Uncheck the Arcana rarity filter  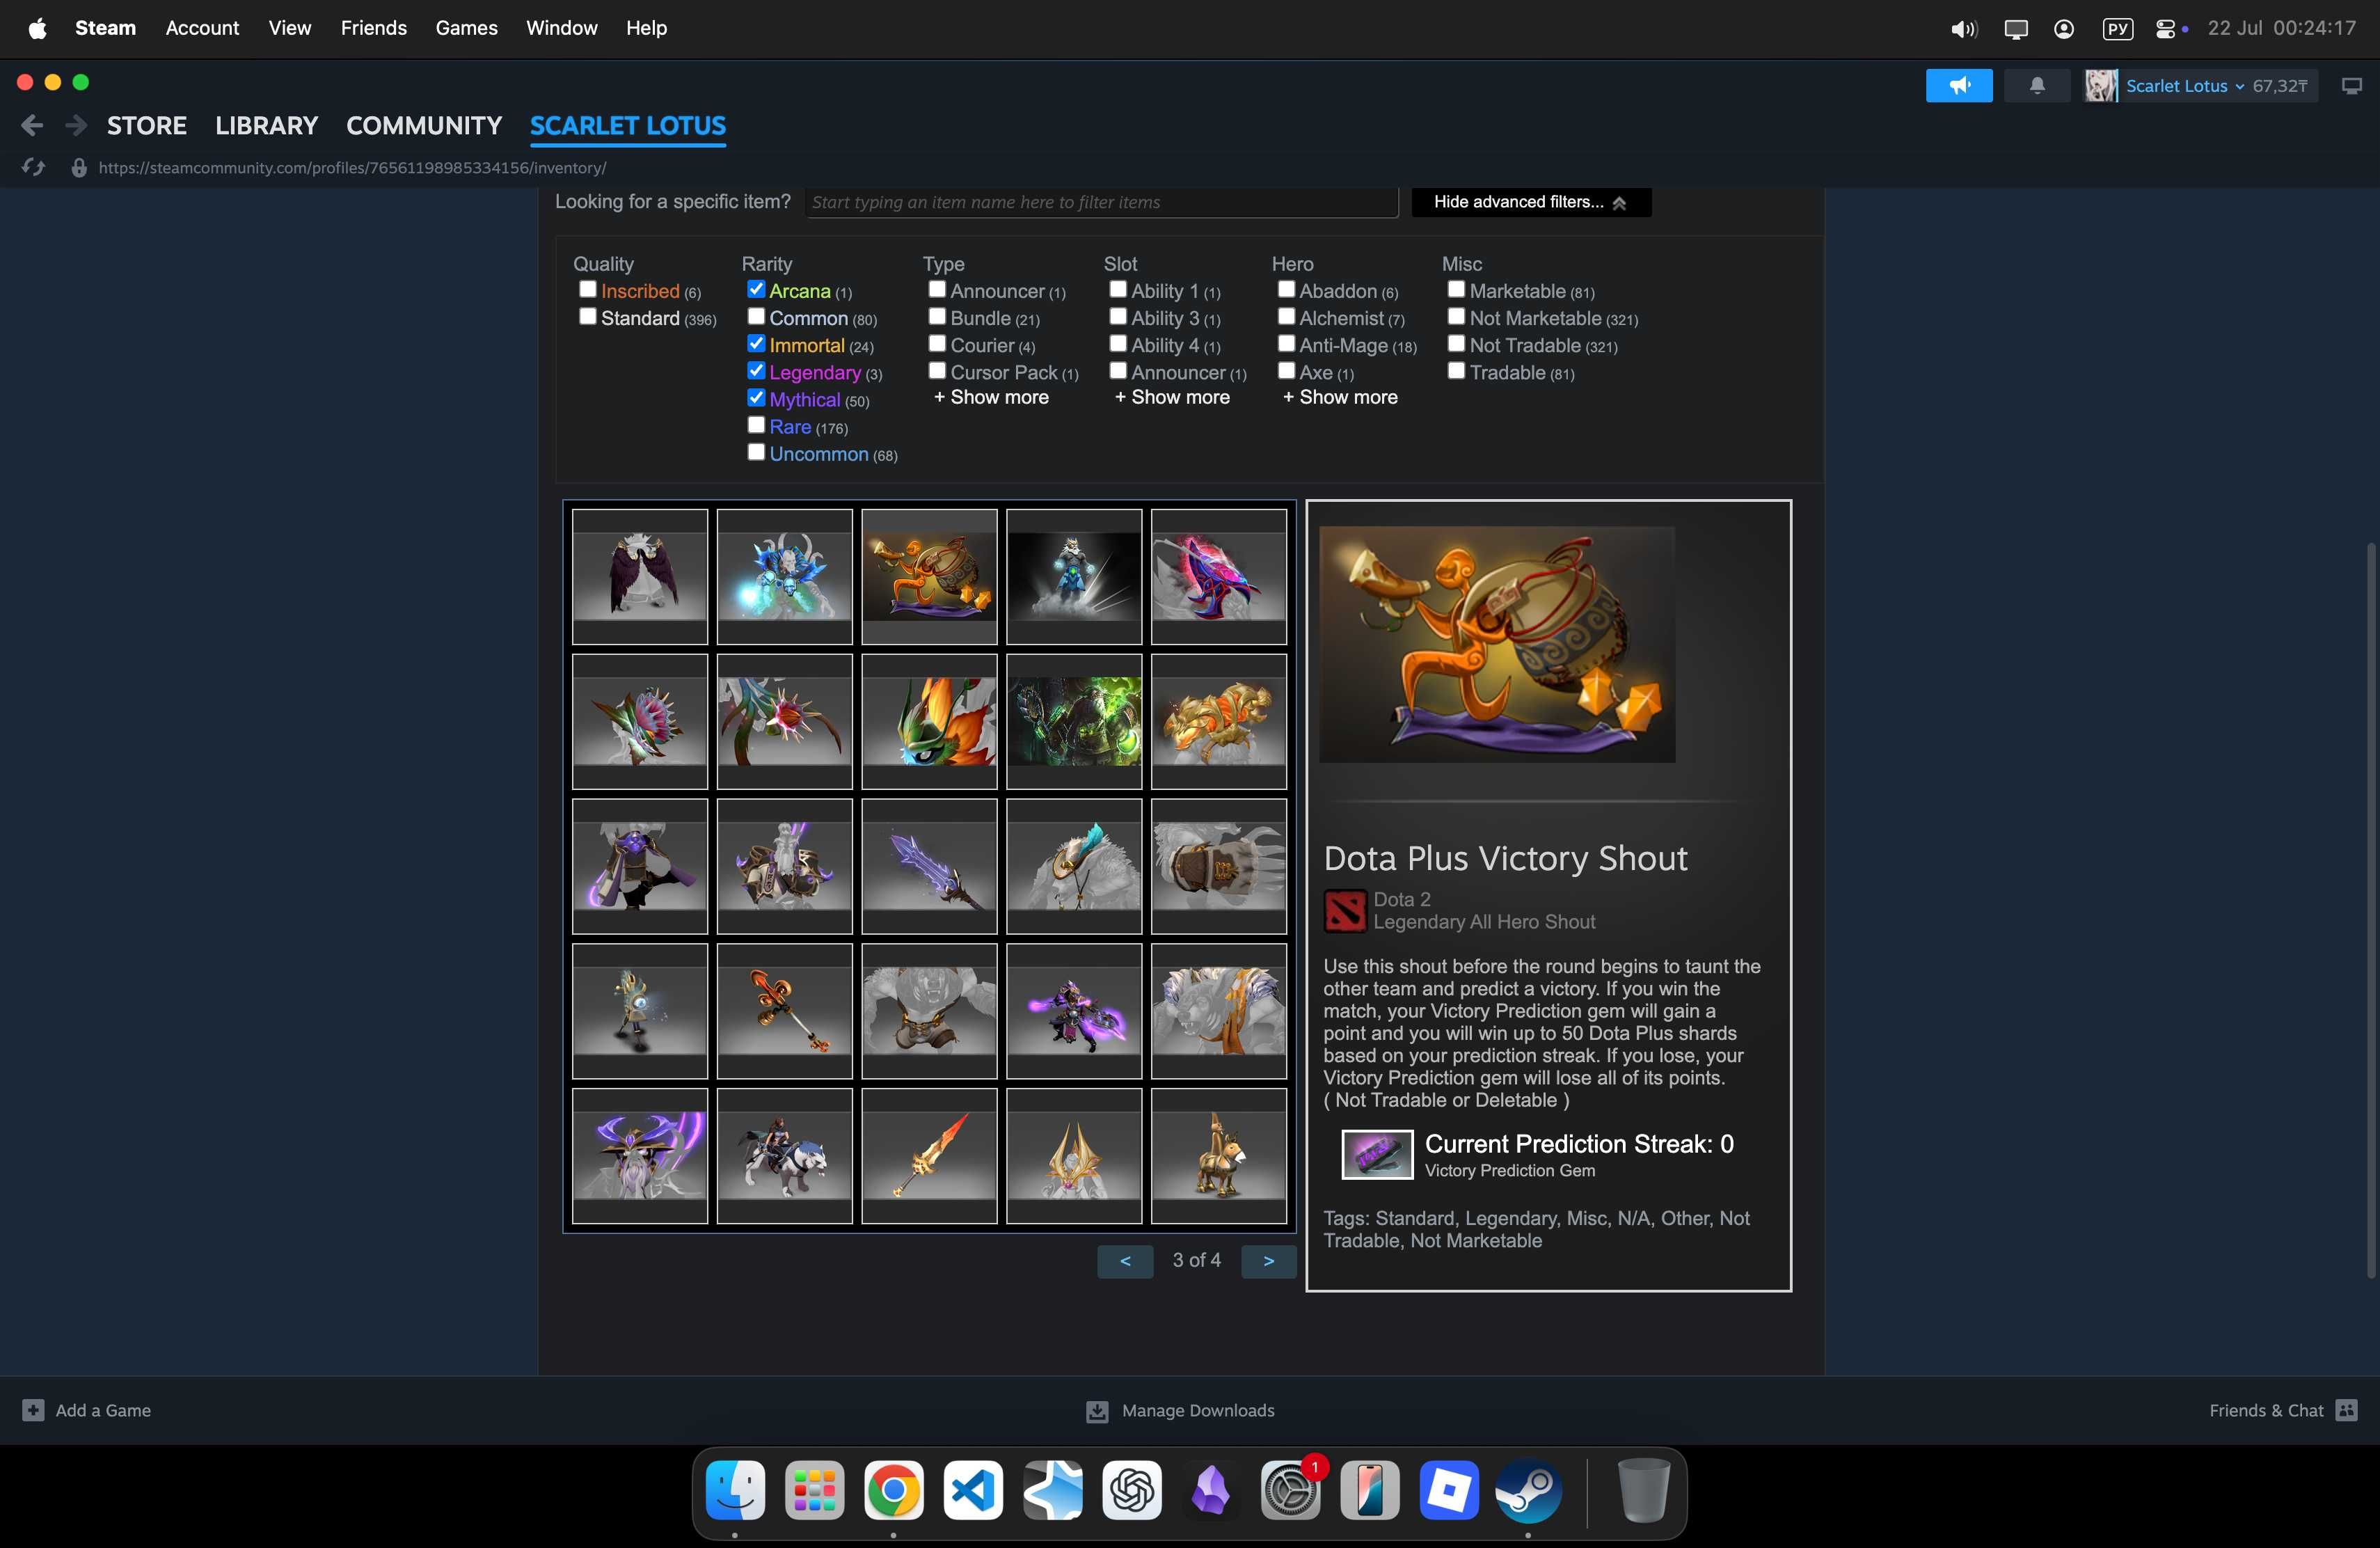[x=756, y=290]
